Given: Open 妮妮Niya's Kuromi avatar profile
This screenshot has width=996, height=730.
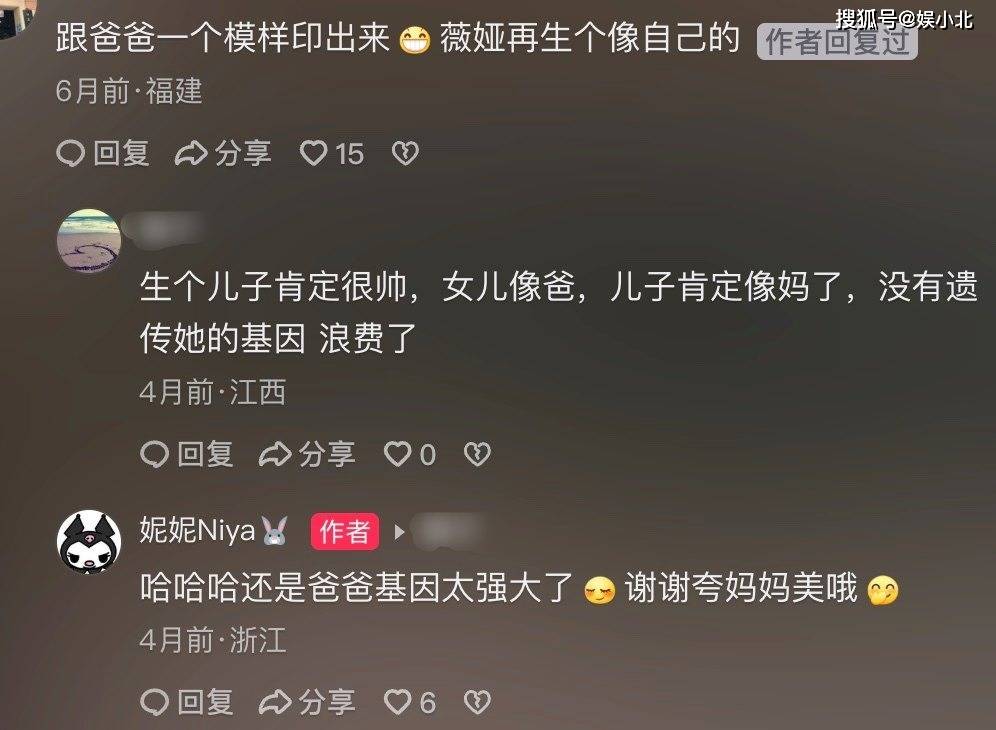Looking at the screenshot, I should click(x=89, y=541).
